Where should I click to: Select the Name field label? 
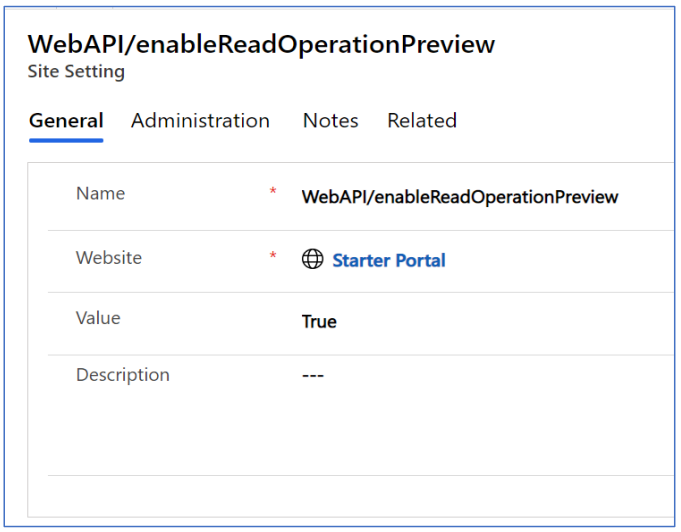100,193
